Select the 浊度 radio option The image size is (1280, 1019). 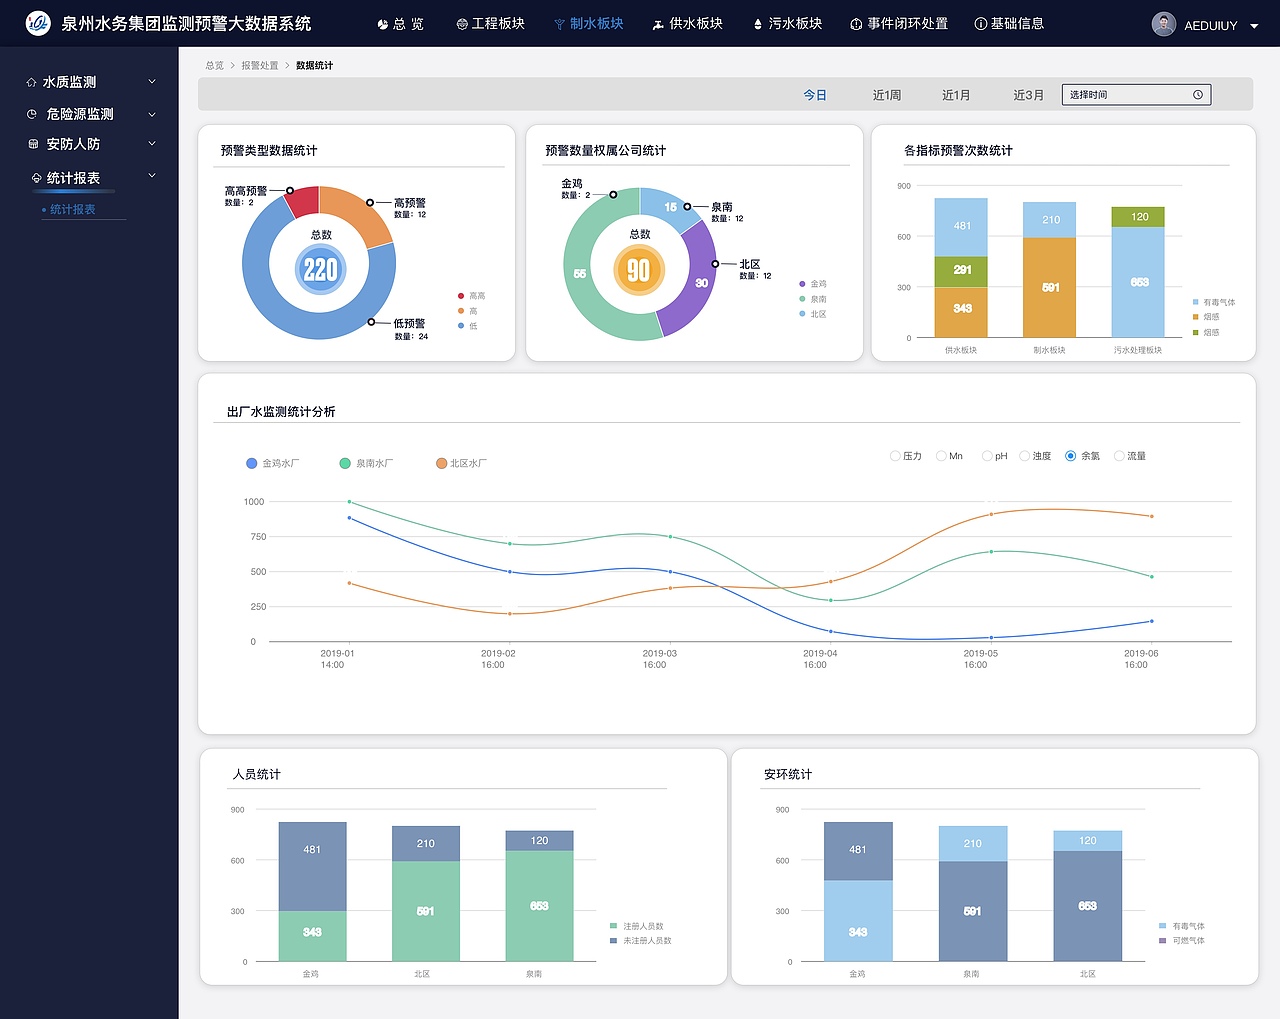point(1025,456)
